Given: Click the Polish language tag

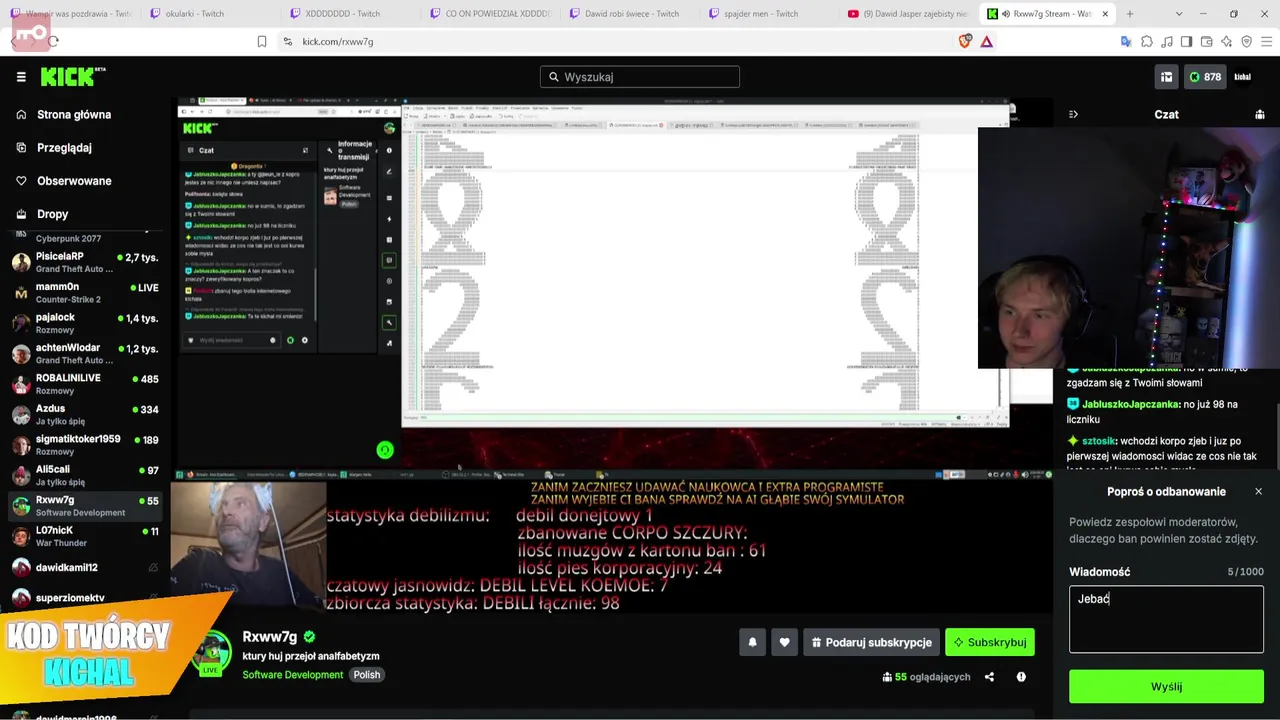Looking at the screenshot, I should point(366,675).
